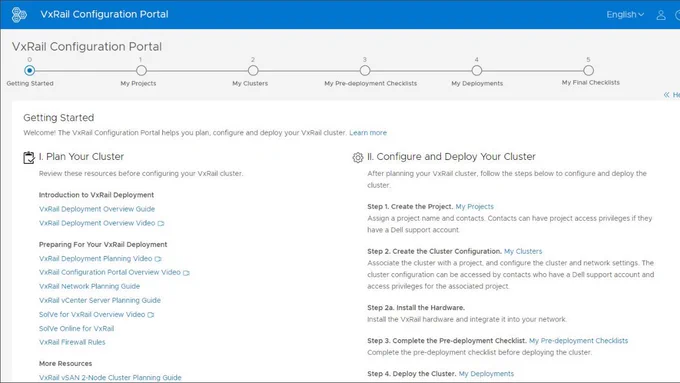Go to My Pre-deployment Checklists step label
The image size is (680, 383).
point(371,83)
